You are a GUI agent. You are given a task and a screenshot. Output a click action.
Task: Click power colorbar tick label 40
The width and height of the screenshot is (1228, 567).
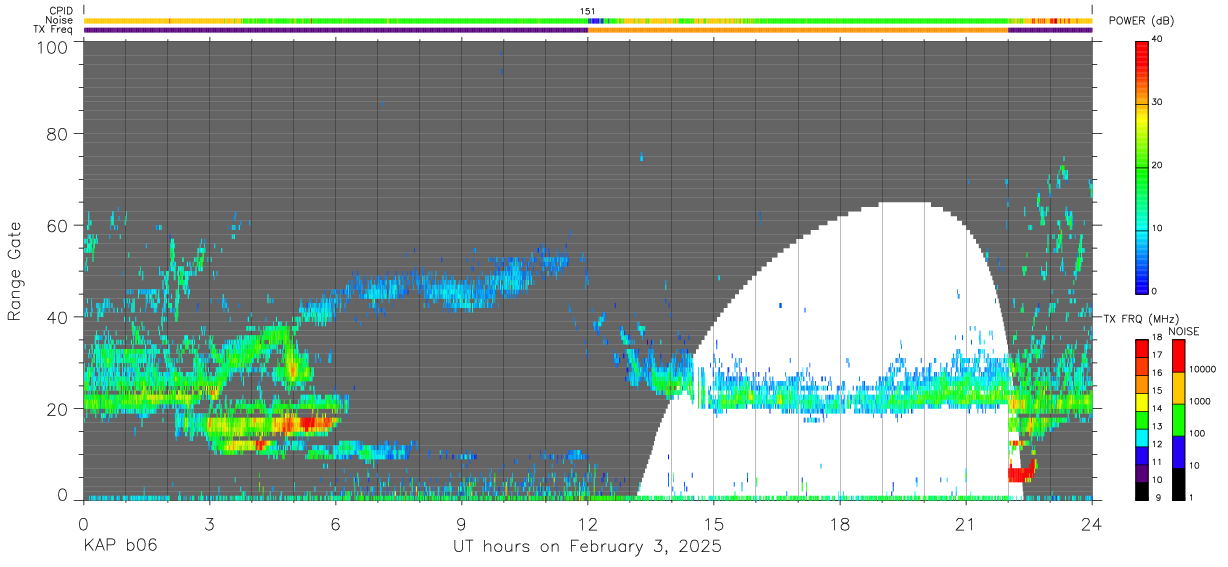click(x=1158, y=40)
